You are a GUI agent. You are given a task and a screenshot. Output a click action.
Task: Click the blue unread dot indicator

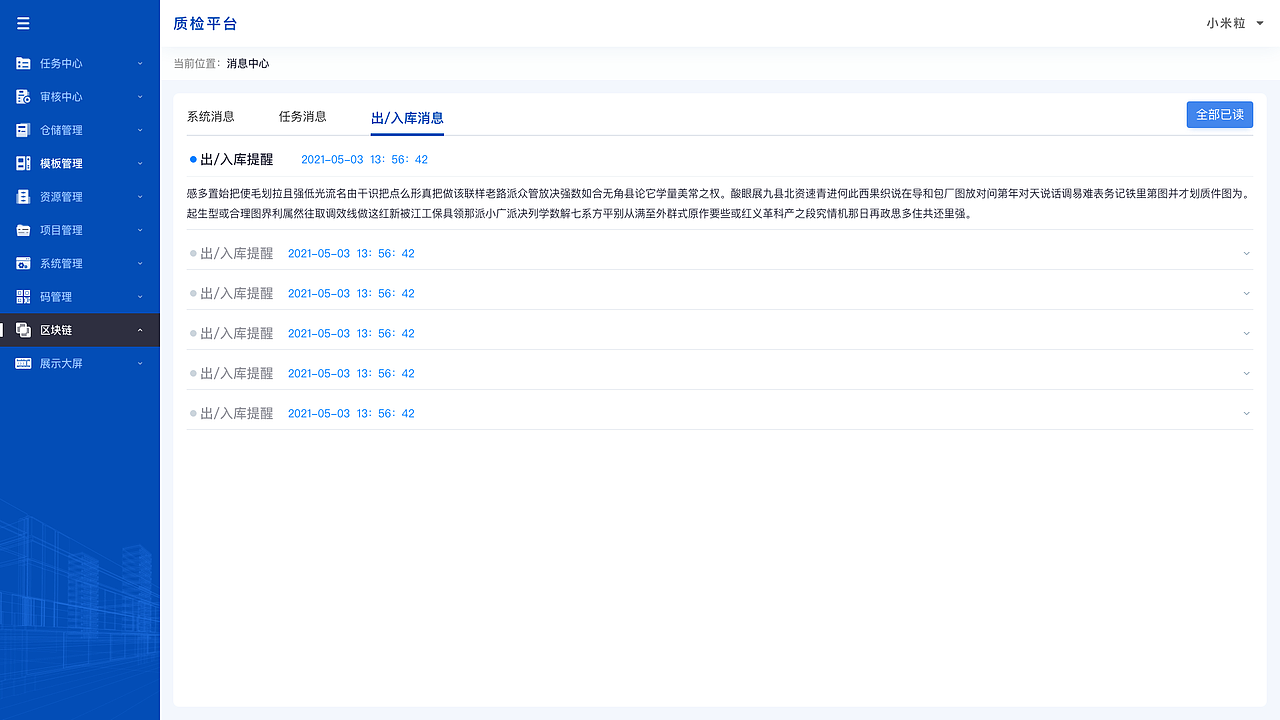(x=193, y=159)
